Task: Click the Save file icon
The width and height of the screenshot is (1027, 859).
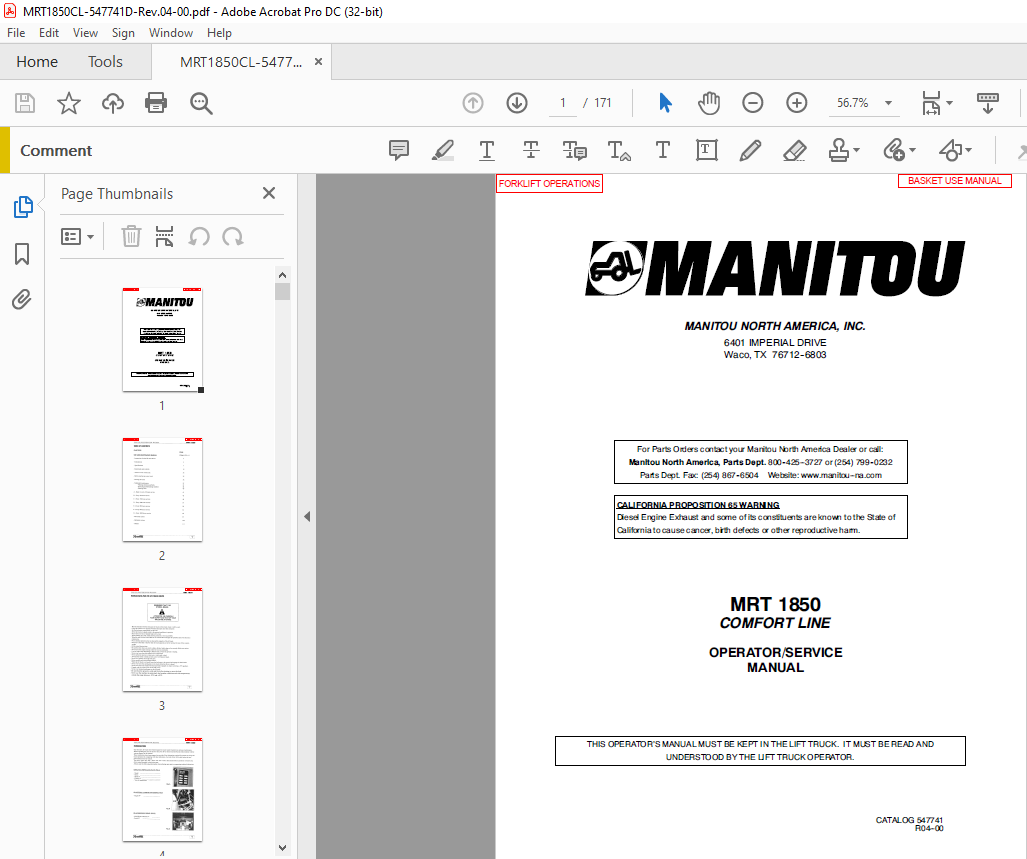Action: (25, 103)
